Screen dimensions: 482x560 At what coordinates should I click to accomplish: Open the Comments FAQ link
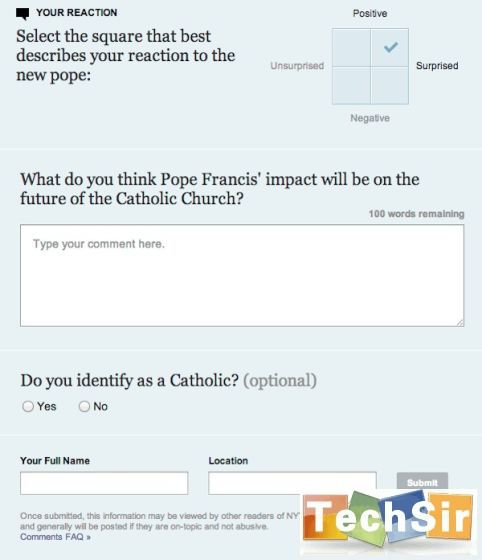(x=55, y=537)
